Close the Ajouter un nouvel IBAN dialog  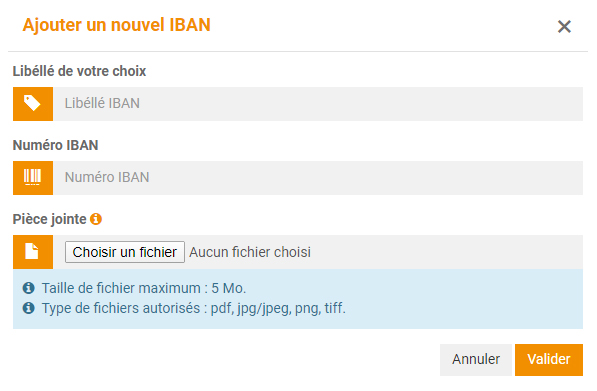click(x=564, y=27)
